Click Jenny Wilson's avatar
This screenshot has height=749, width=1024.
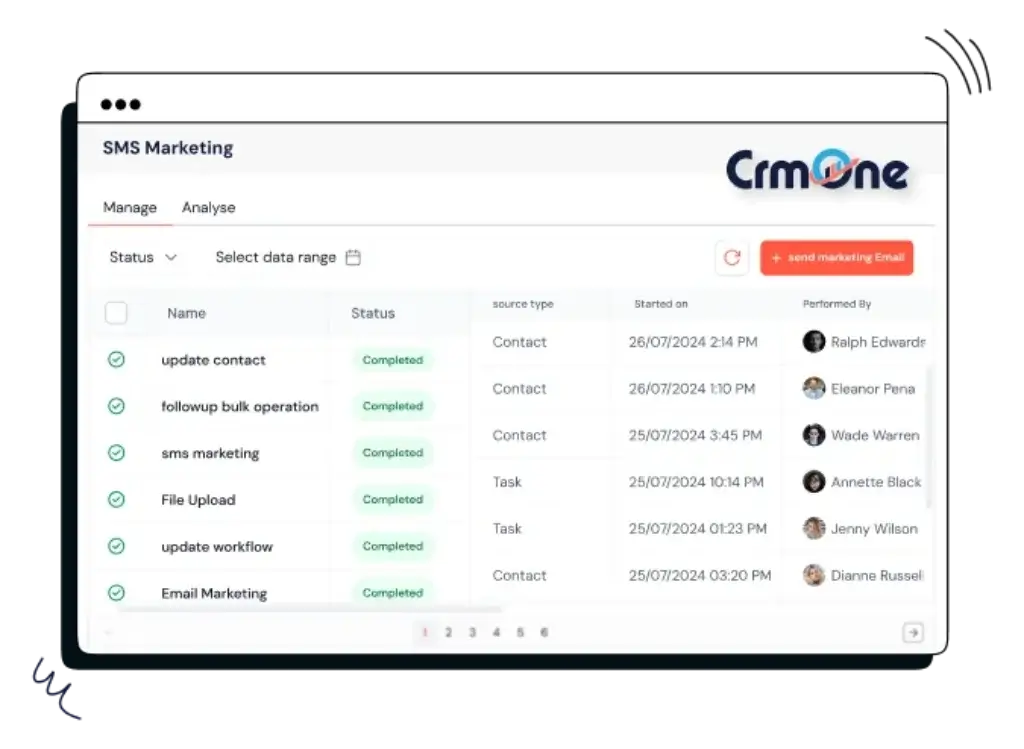(814, 528)
